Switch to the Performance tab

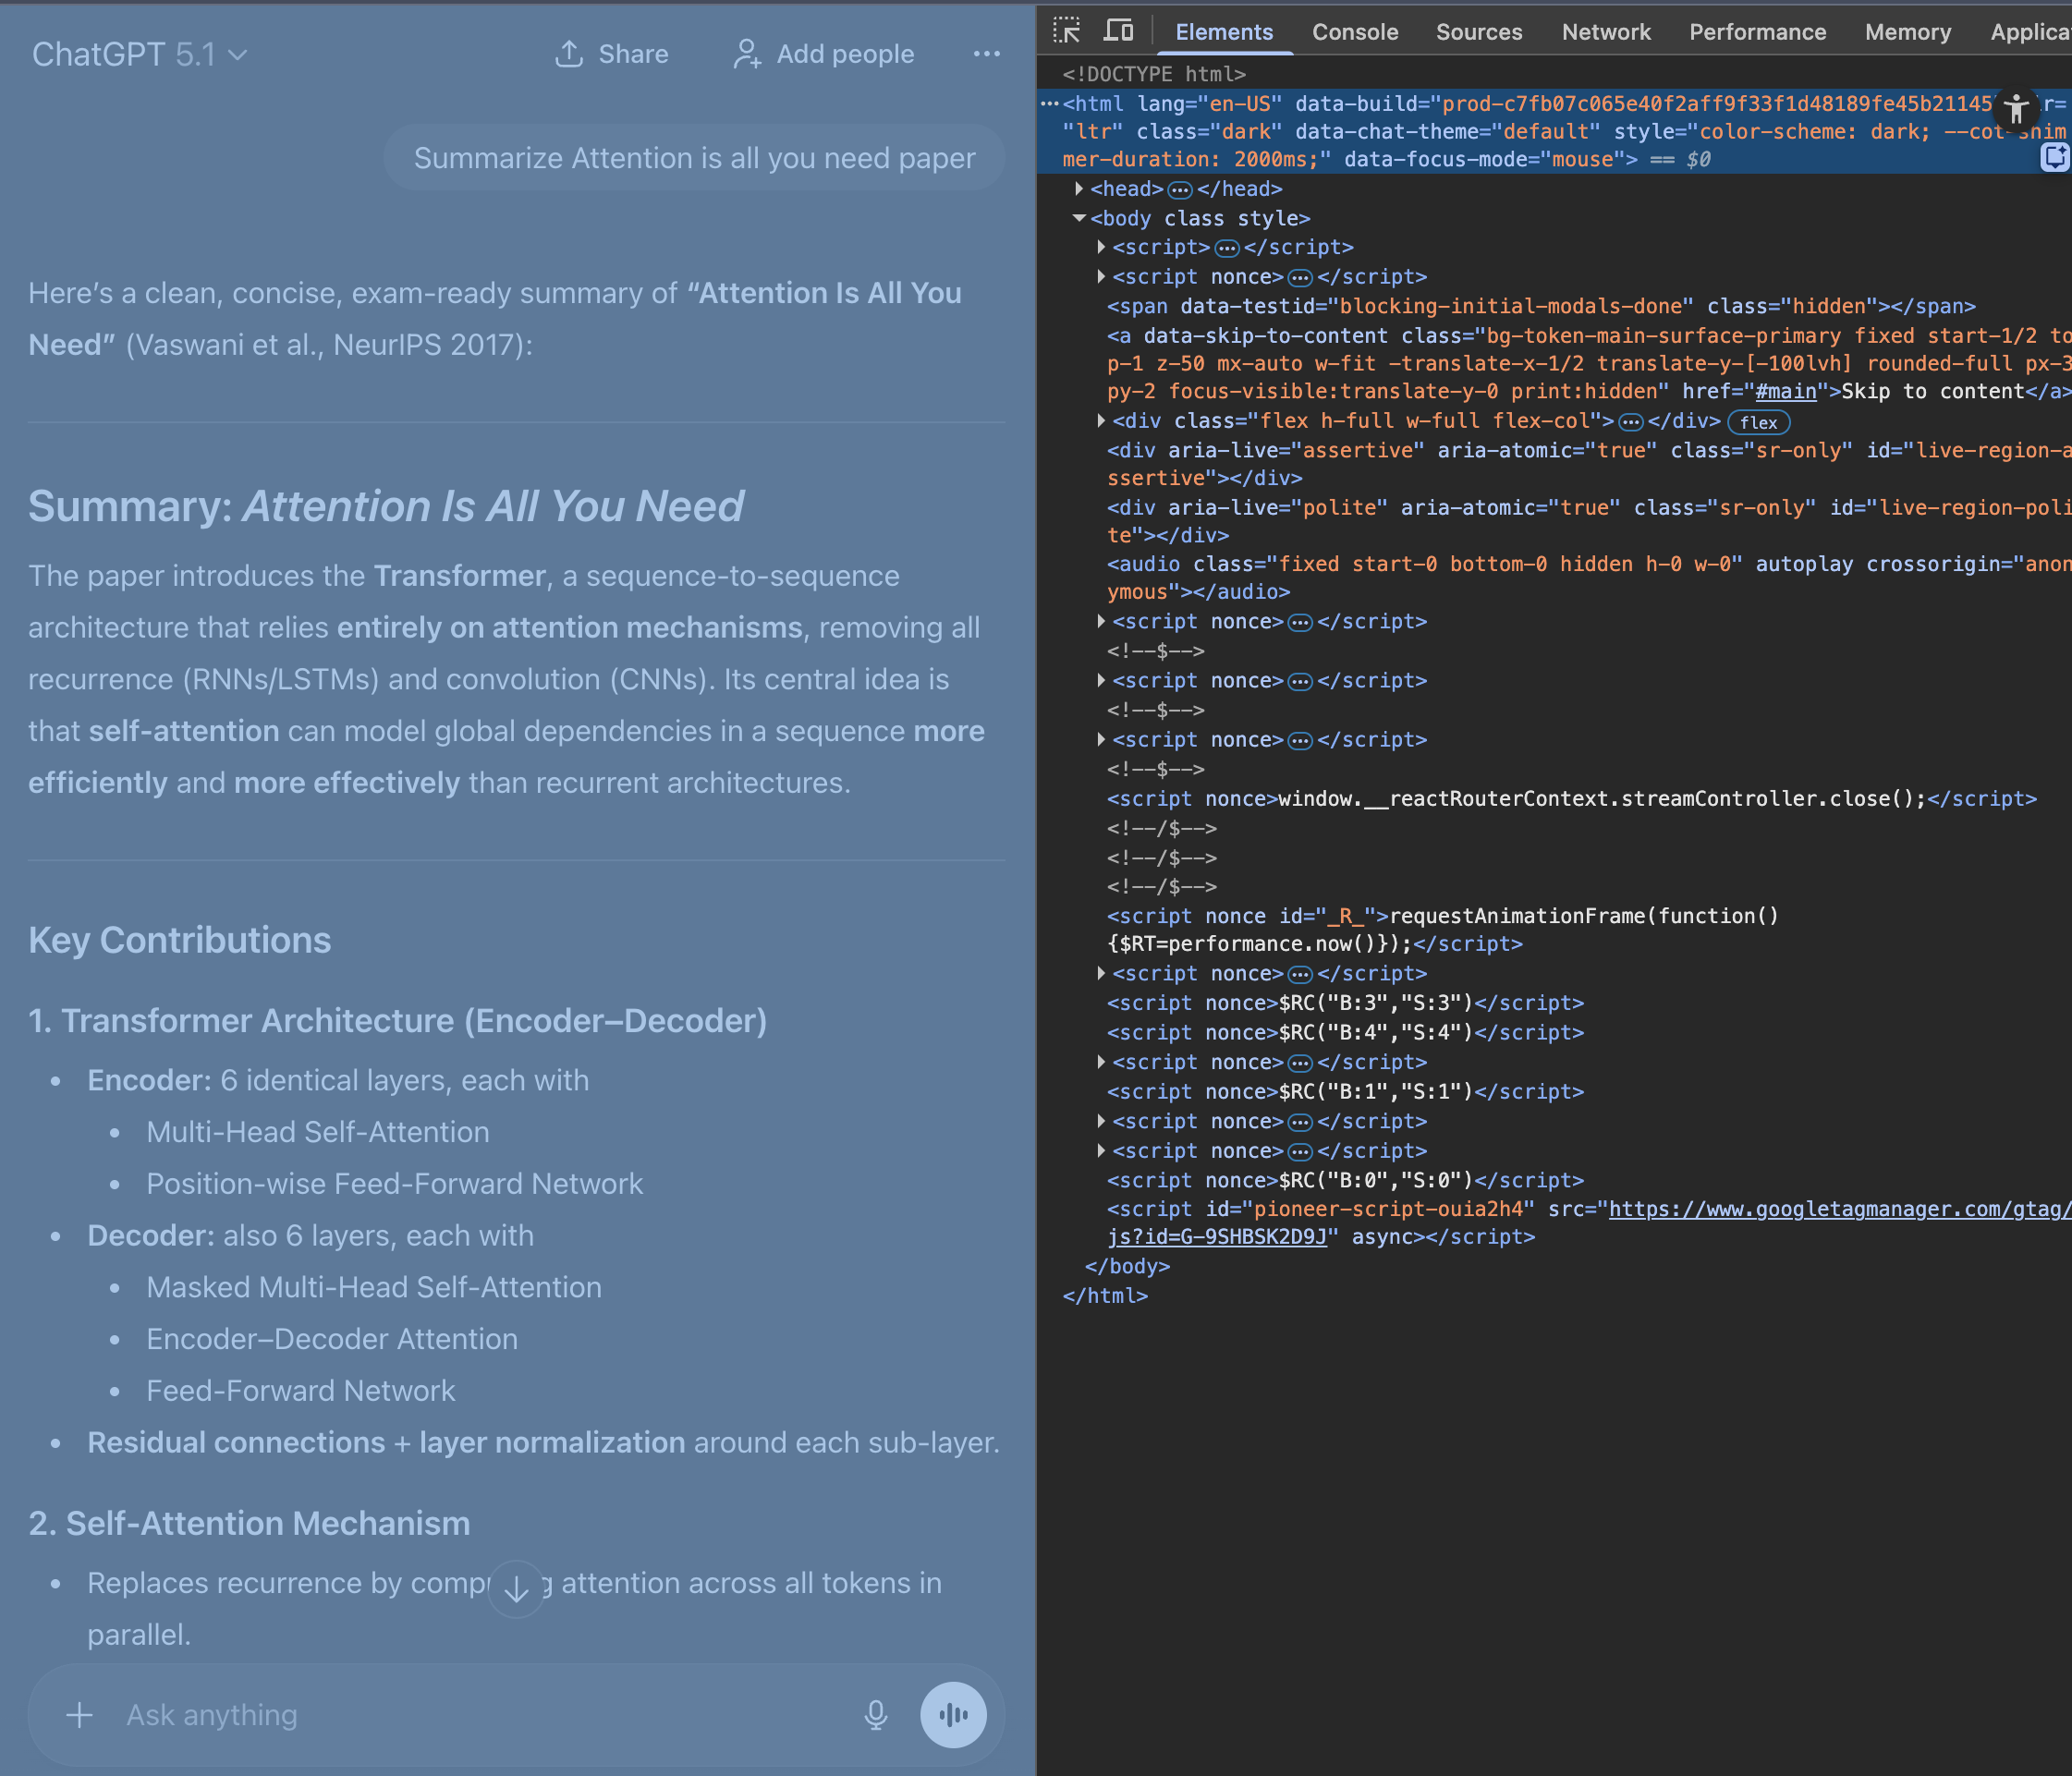(x=1757, y=31)
